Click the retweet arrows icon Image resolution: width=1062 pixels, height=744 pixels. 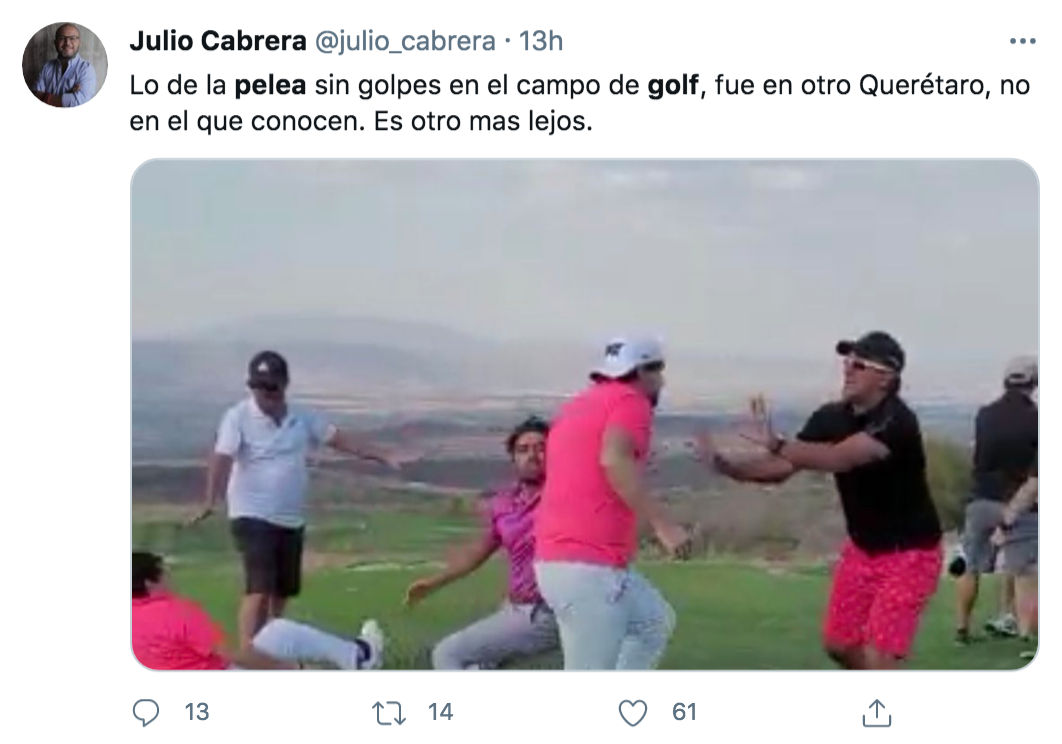point(389,713)
